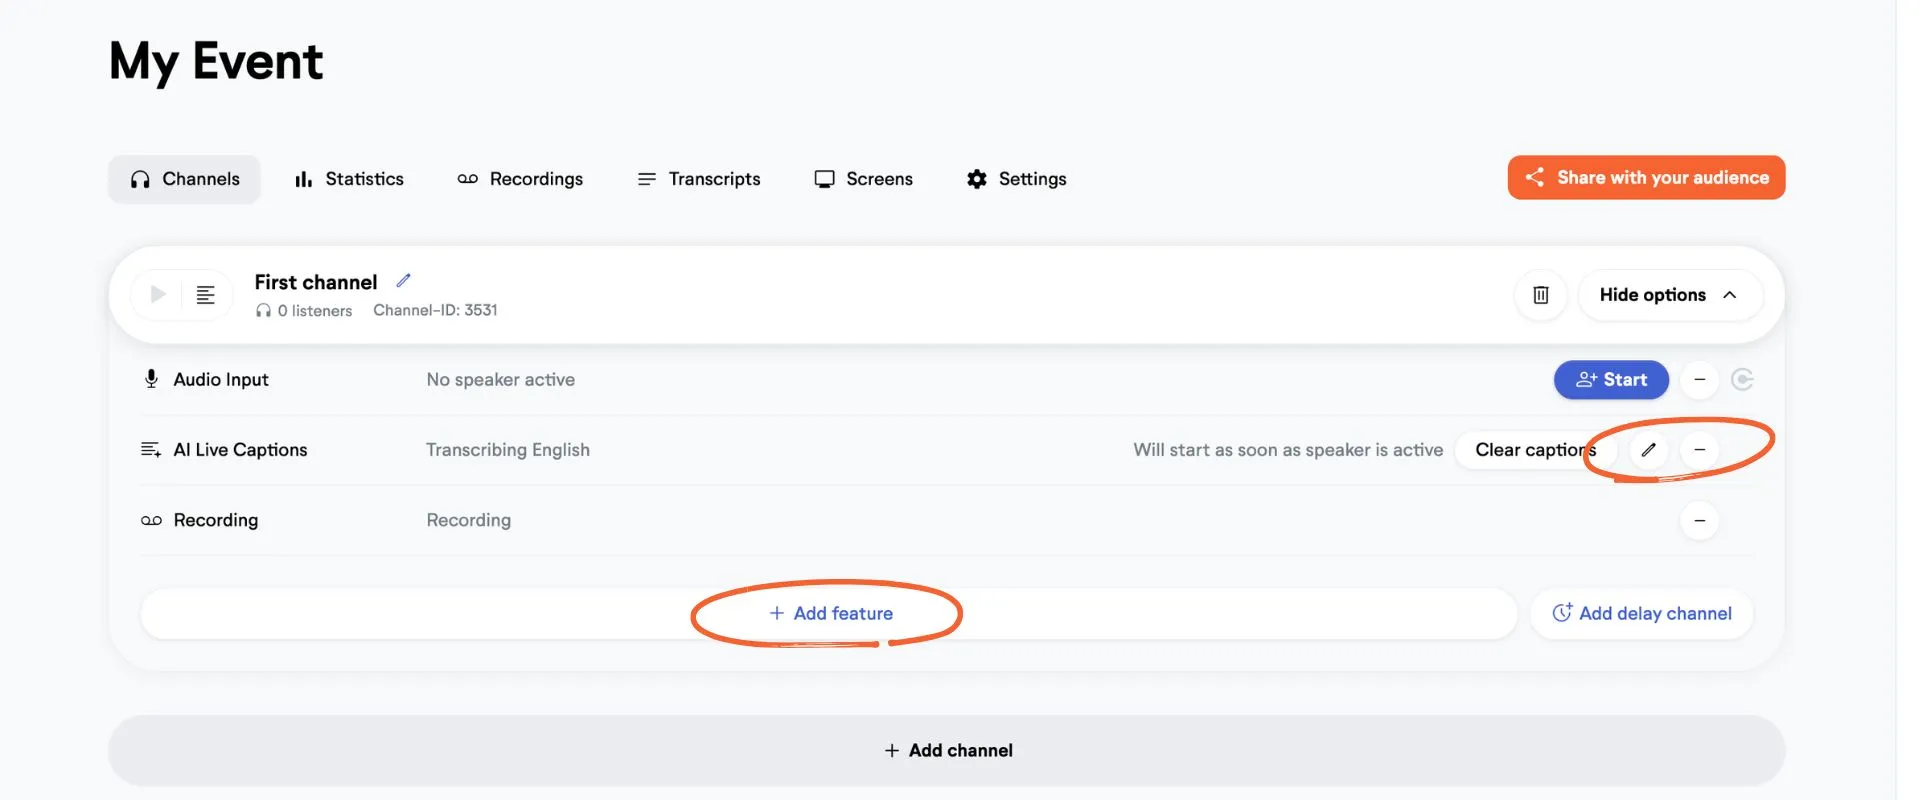Viewport: 1920px width, 800px height.
Task: Select the 'Channel-ID: 3531' text
Action: coord(435,310)
